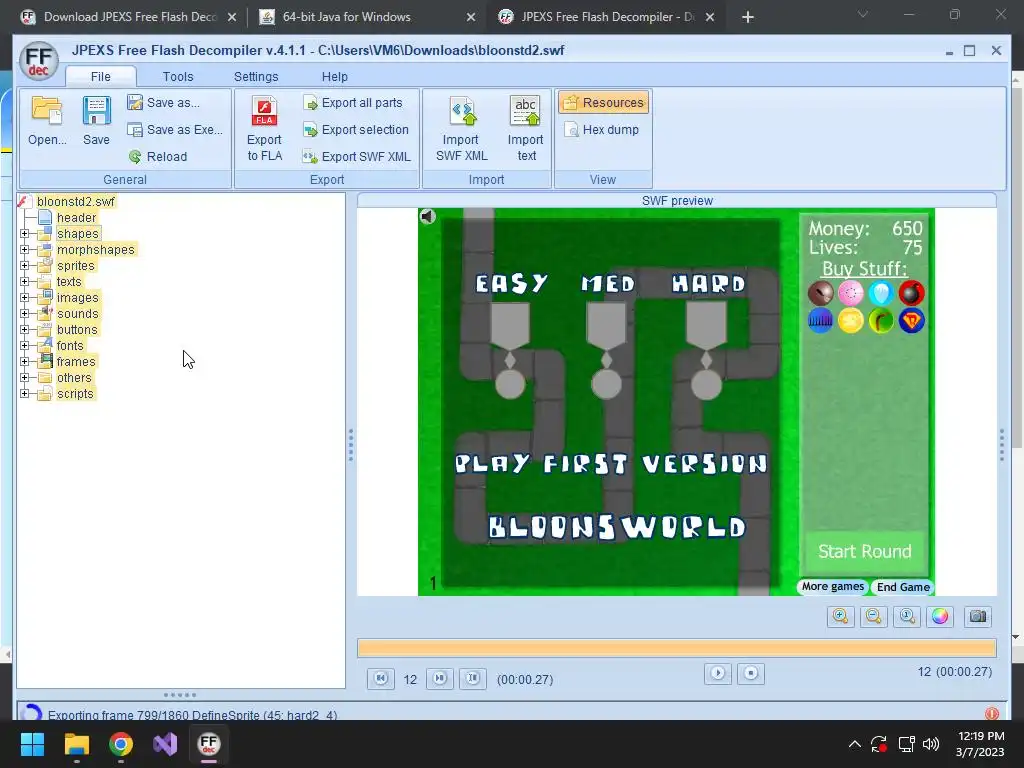This screenshot has height=768, width=1024.
Task: Select the scripts folder item
Action: [x=74, y=394]
